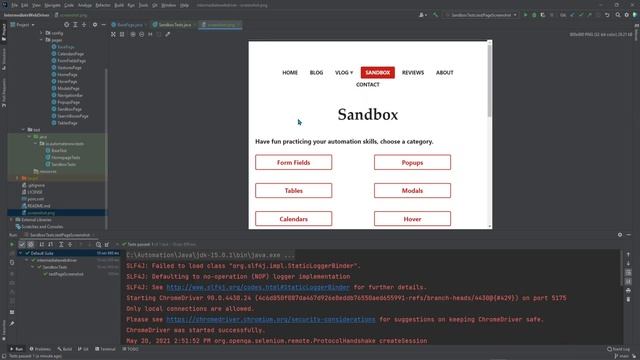
Task: Expand External Libraries in Project tree
Action: (11, 220)
